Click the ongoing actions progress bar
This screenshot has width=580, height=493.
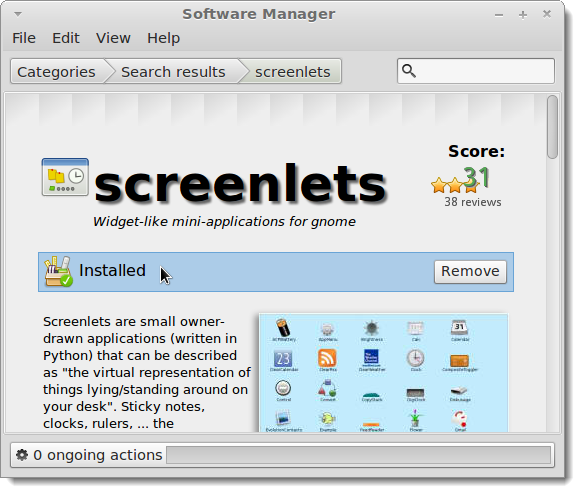tap(358, 455)
